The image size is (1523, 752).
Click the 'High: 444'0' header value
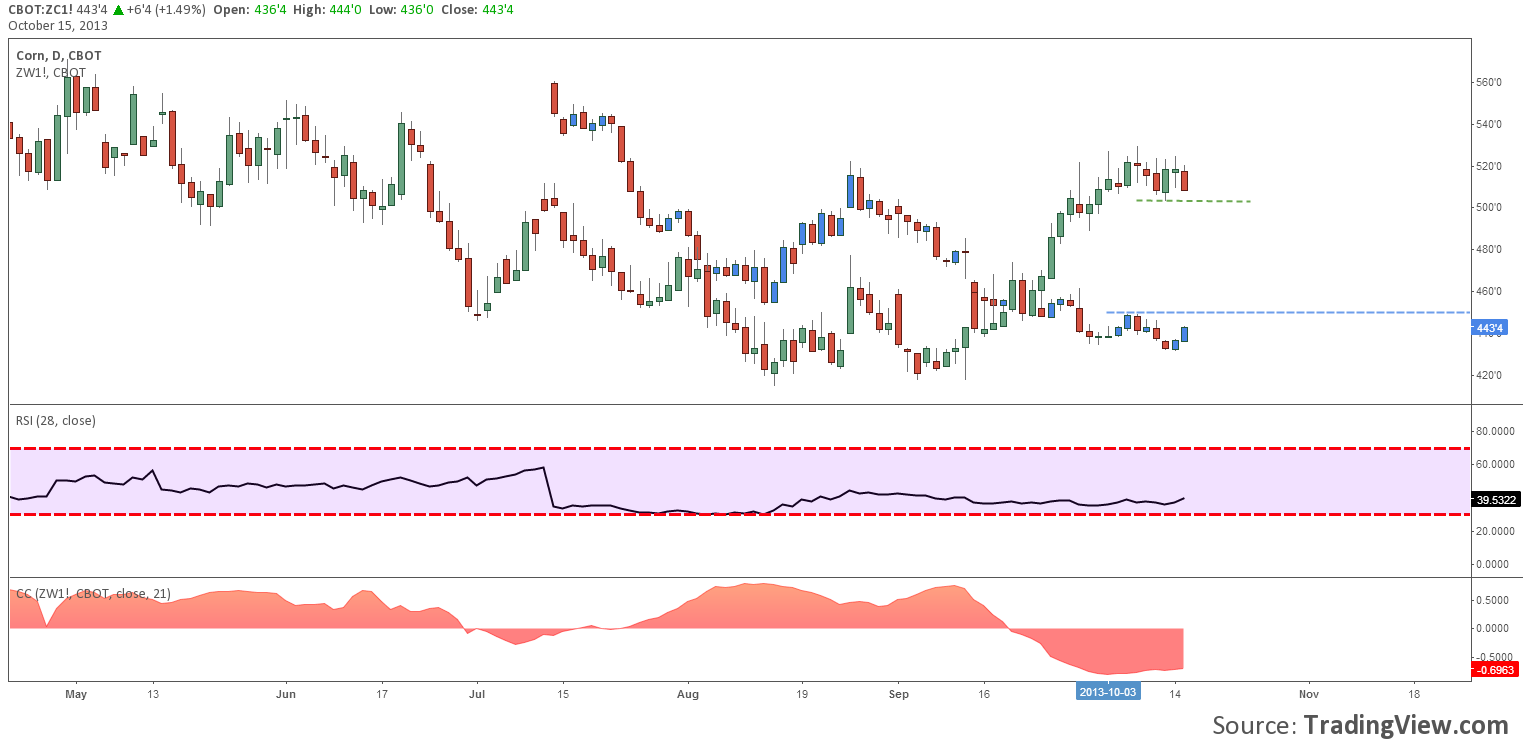pyautogui.click(x=326, y=10)
